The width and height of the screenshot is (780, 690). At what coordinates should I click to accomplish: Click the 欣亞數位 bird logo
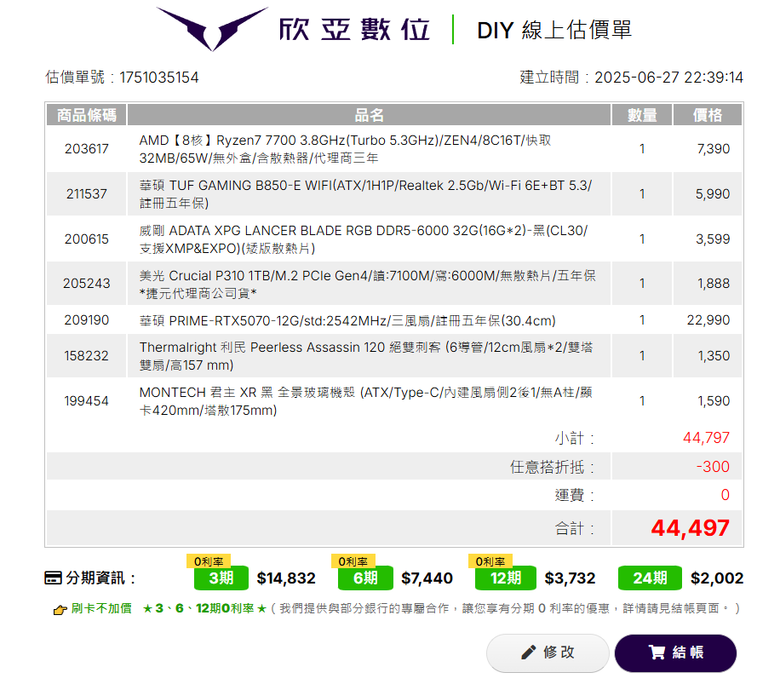pos(212,28)
